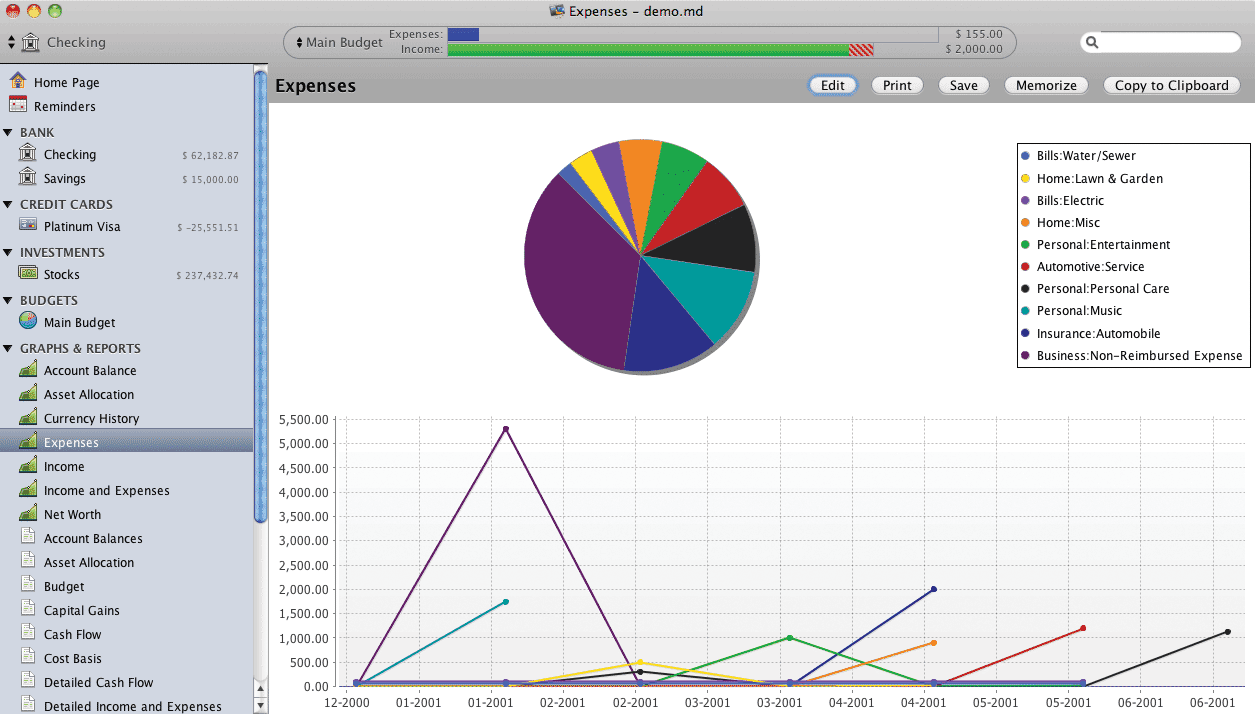Click the Platinum Visa credit card icon
The width and height of the screenshot is (1255, 714).
(28, 226)
